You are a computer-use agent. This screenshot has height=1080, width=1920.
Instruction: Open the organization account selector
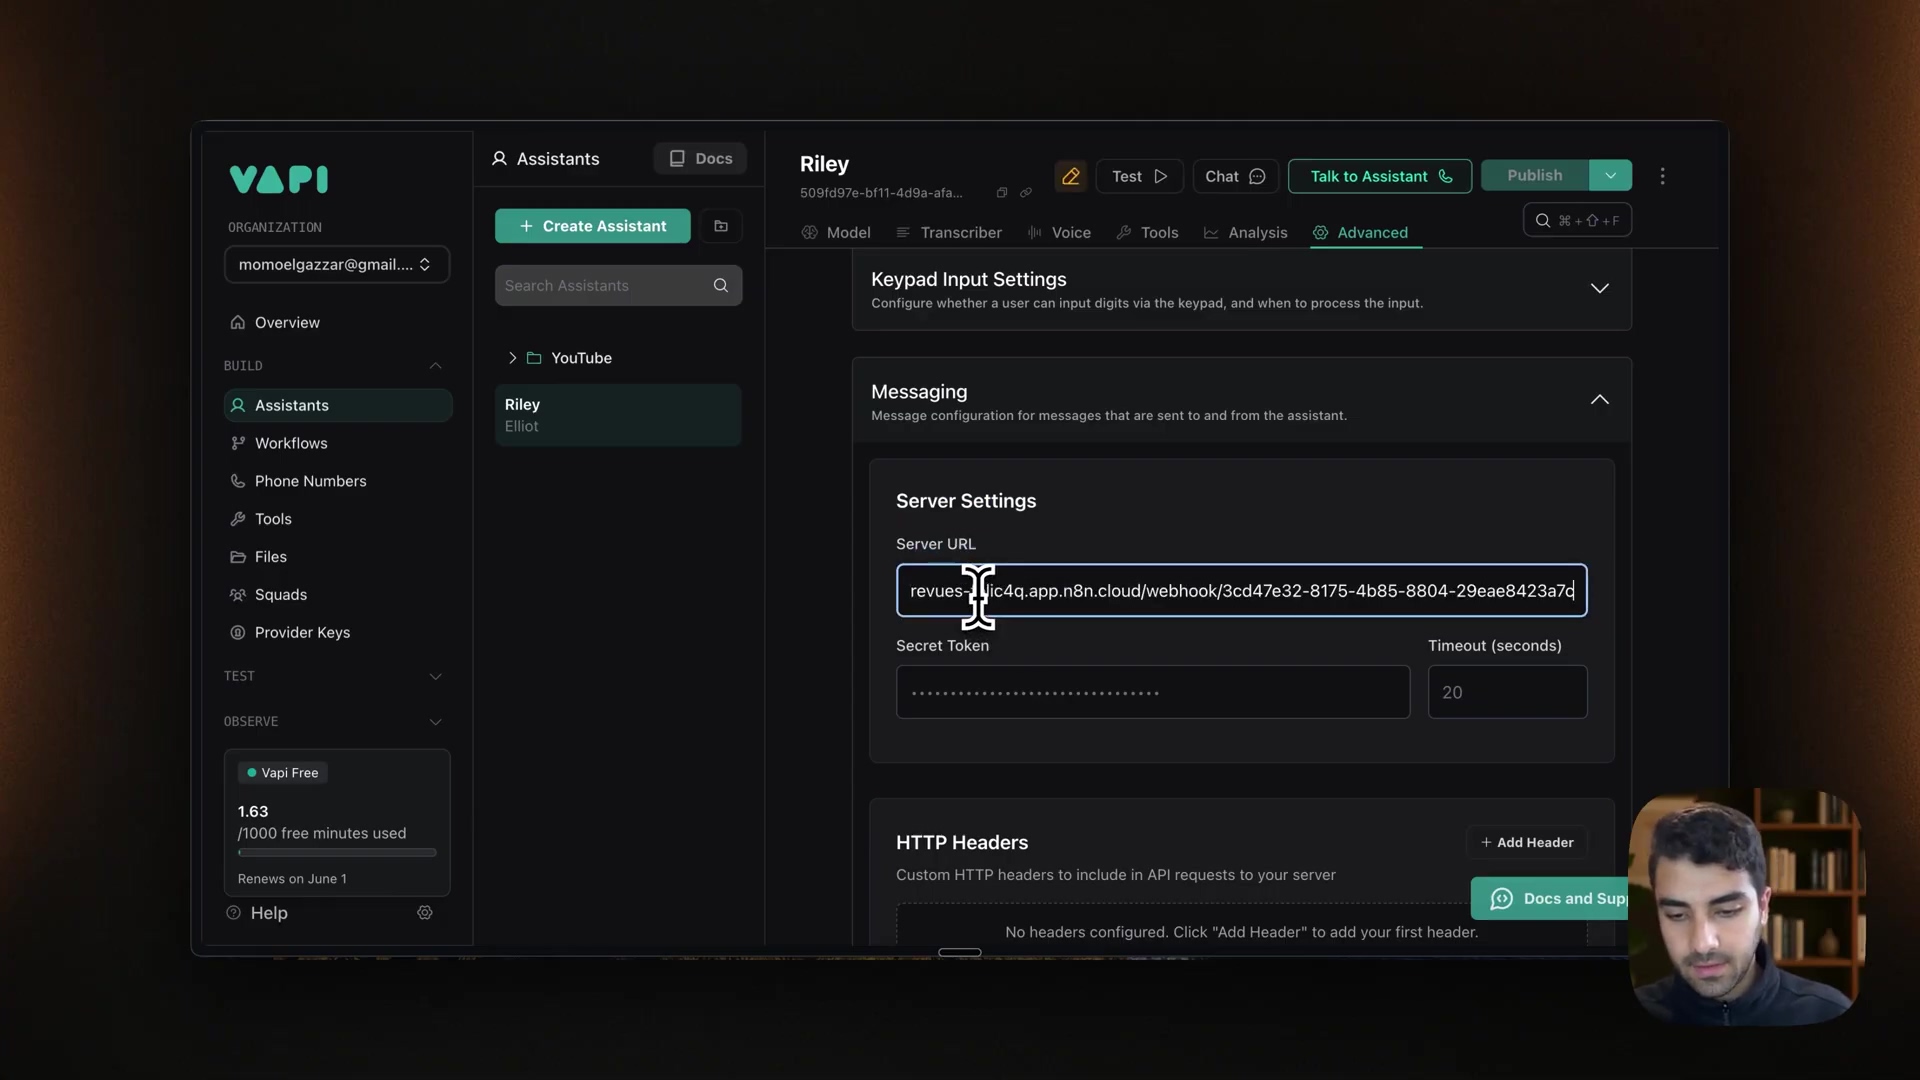tap(336, 265)
